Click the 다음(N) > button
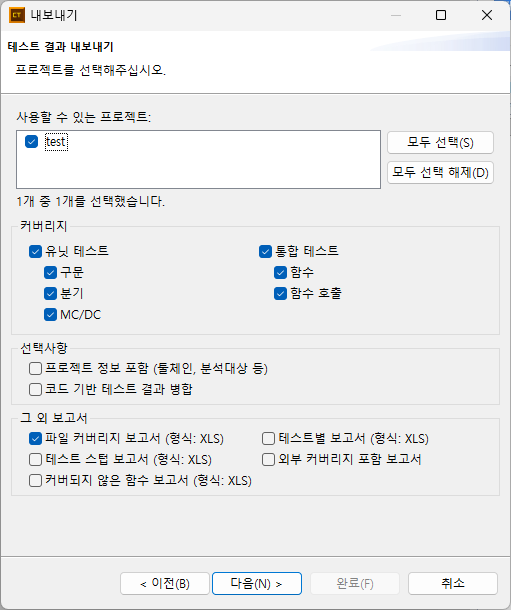The height and width of the screenshot is (610, 511). coord(257,584)
